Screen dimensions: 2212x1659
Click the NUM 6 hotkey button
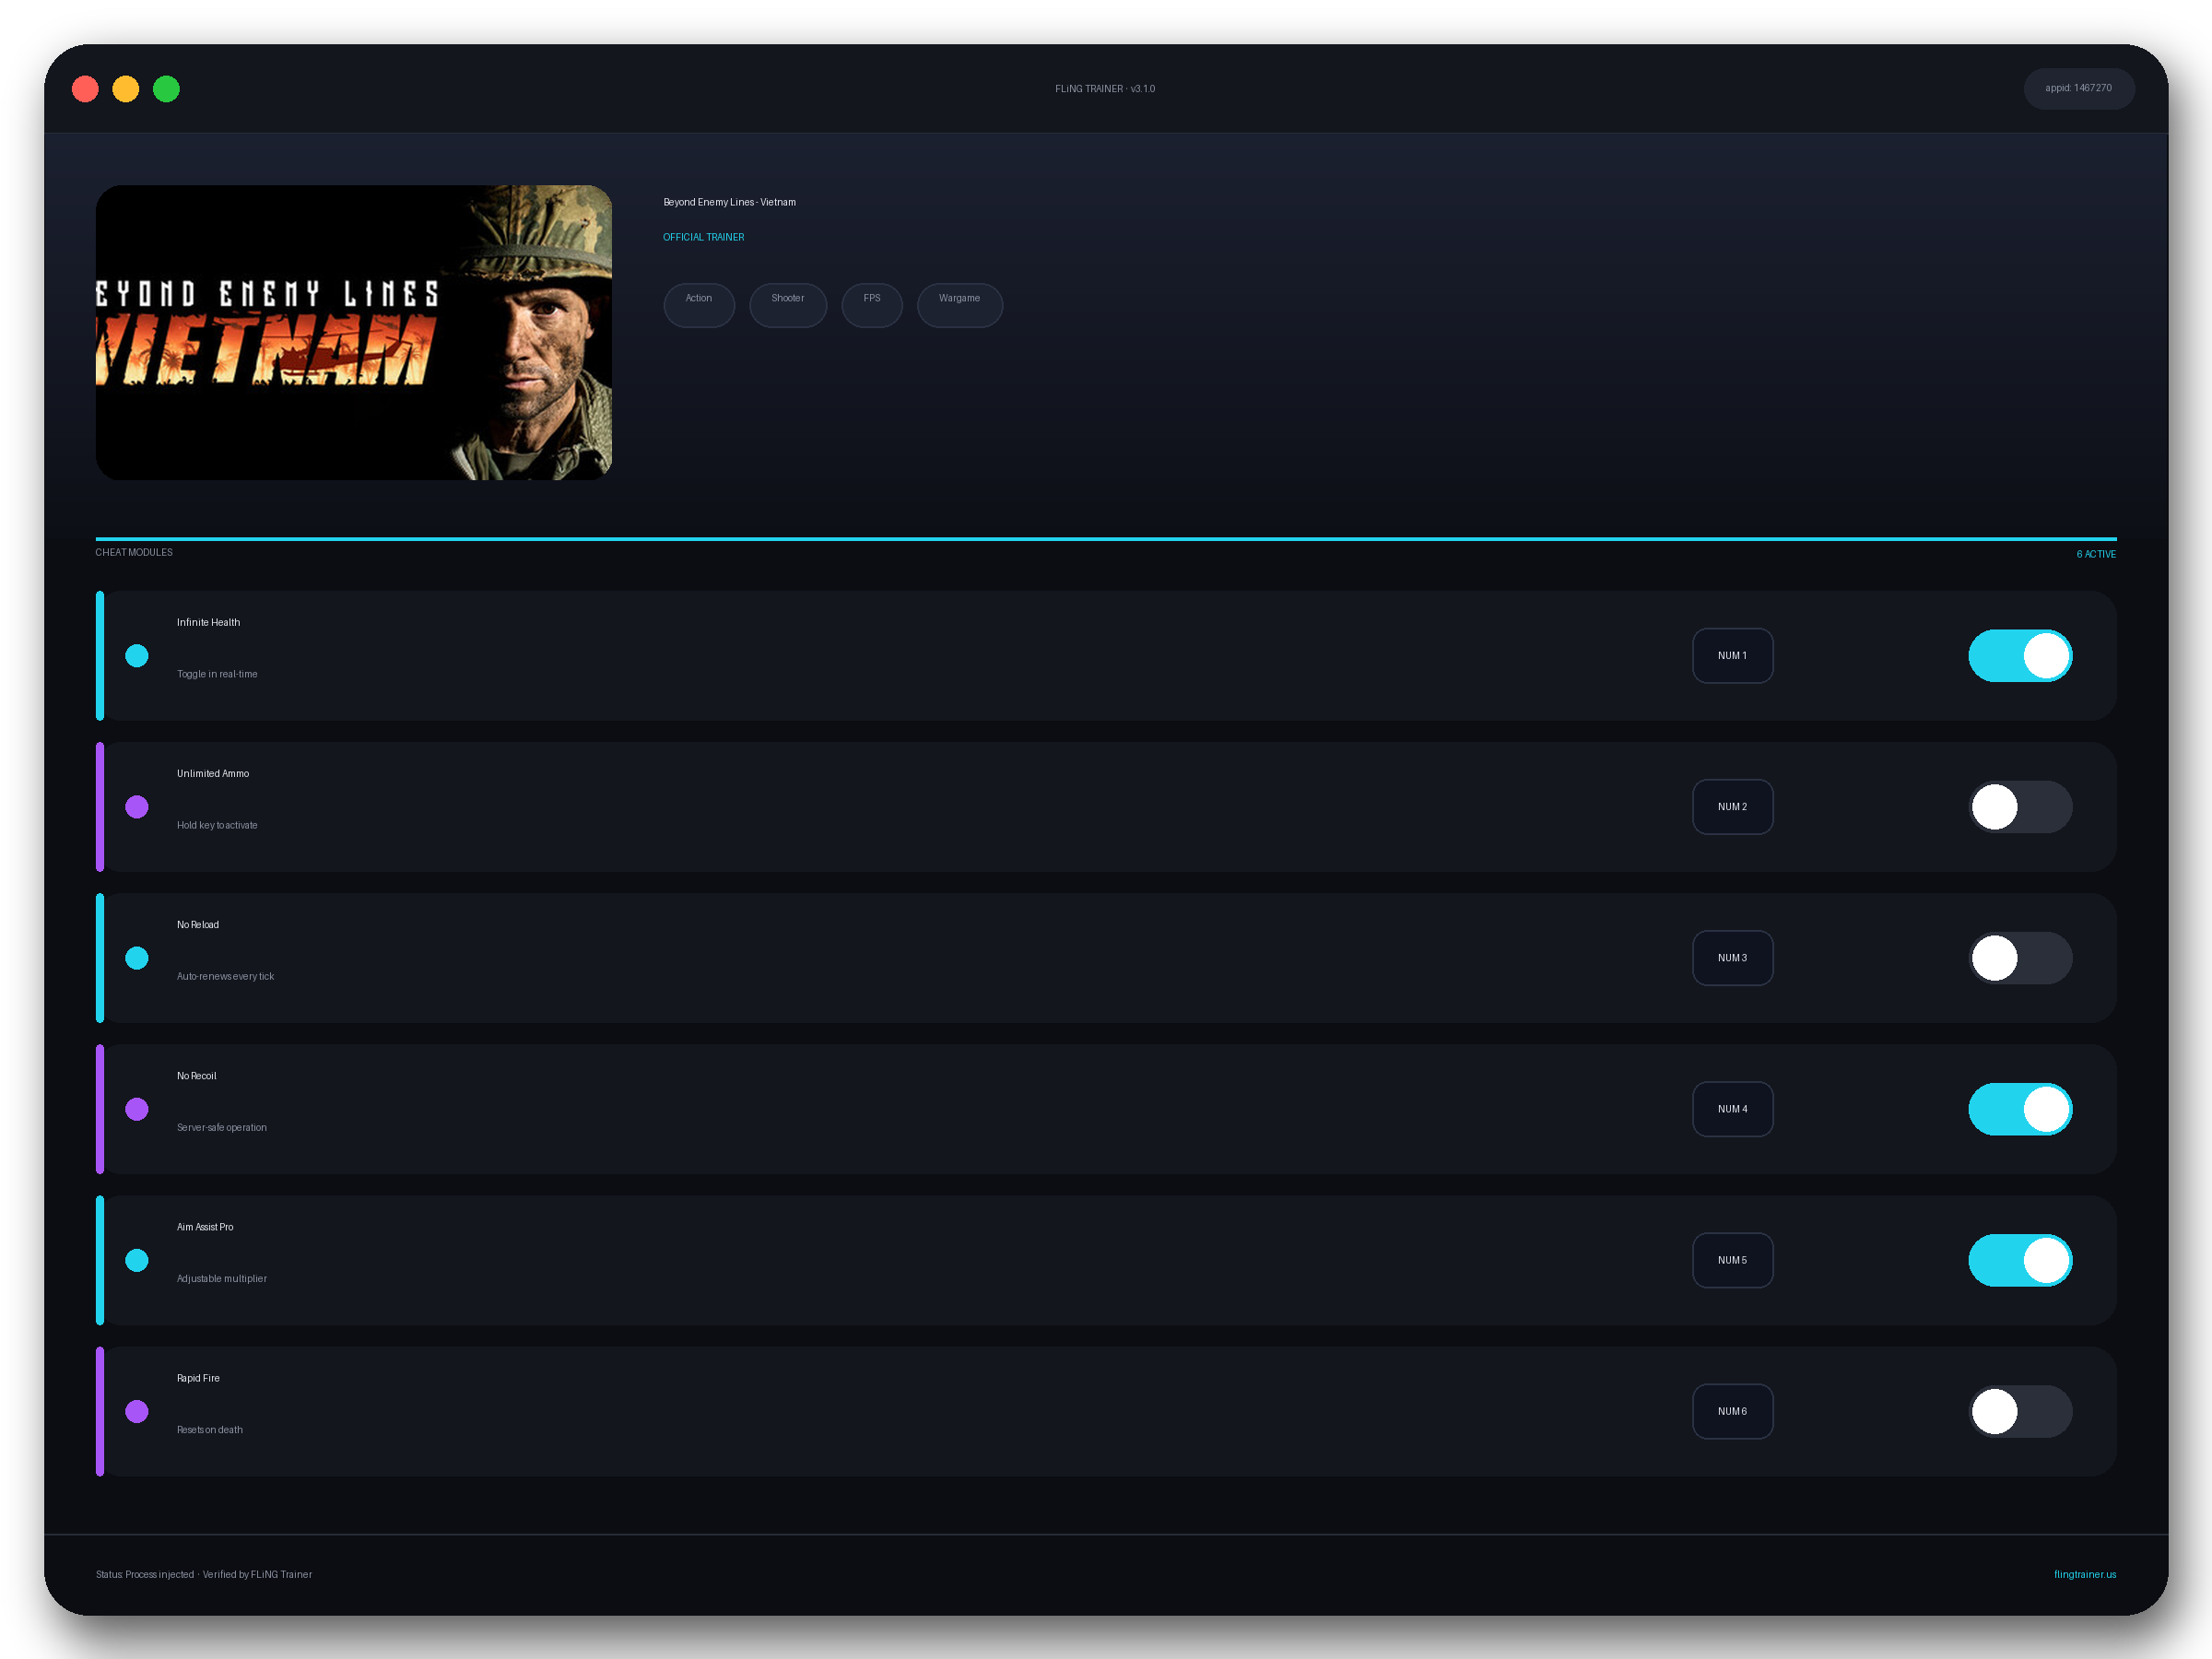(x=1732, y=1411)
